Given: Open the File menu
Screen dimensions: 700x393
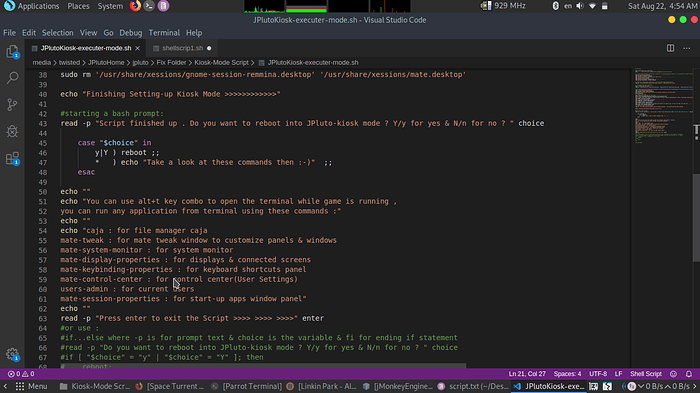Looking at the screenshot, I should pos(9,33).
